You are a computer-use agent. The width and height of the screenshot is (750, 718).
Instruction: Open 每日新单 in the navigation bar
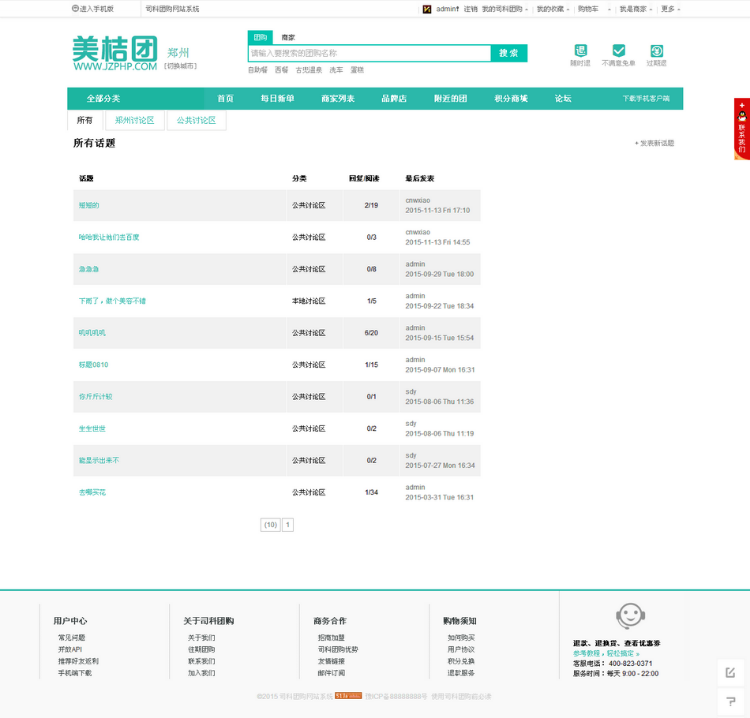277,99
